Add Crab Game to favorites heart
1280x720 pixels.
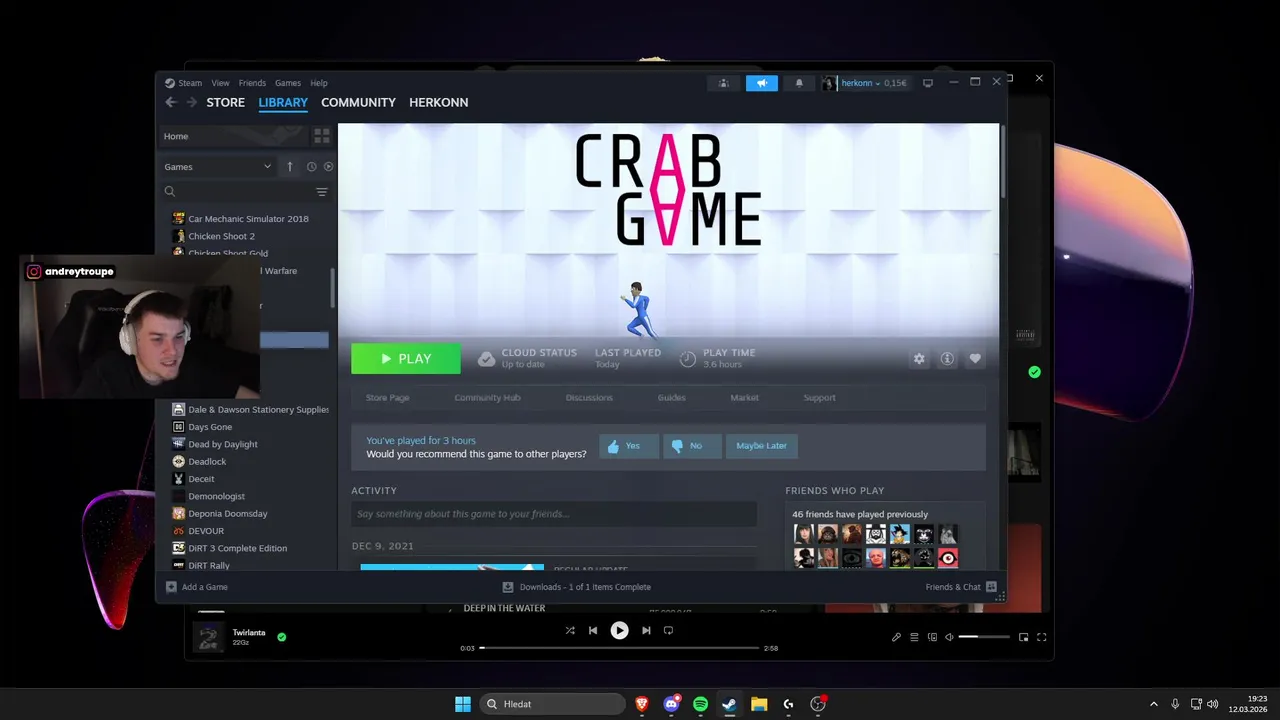pos(975,359)
